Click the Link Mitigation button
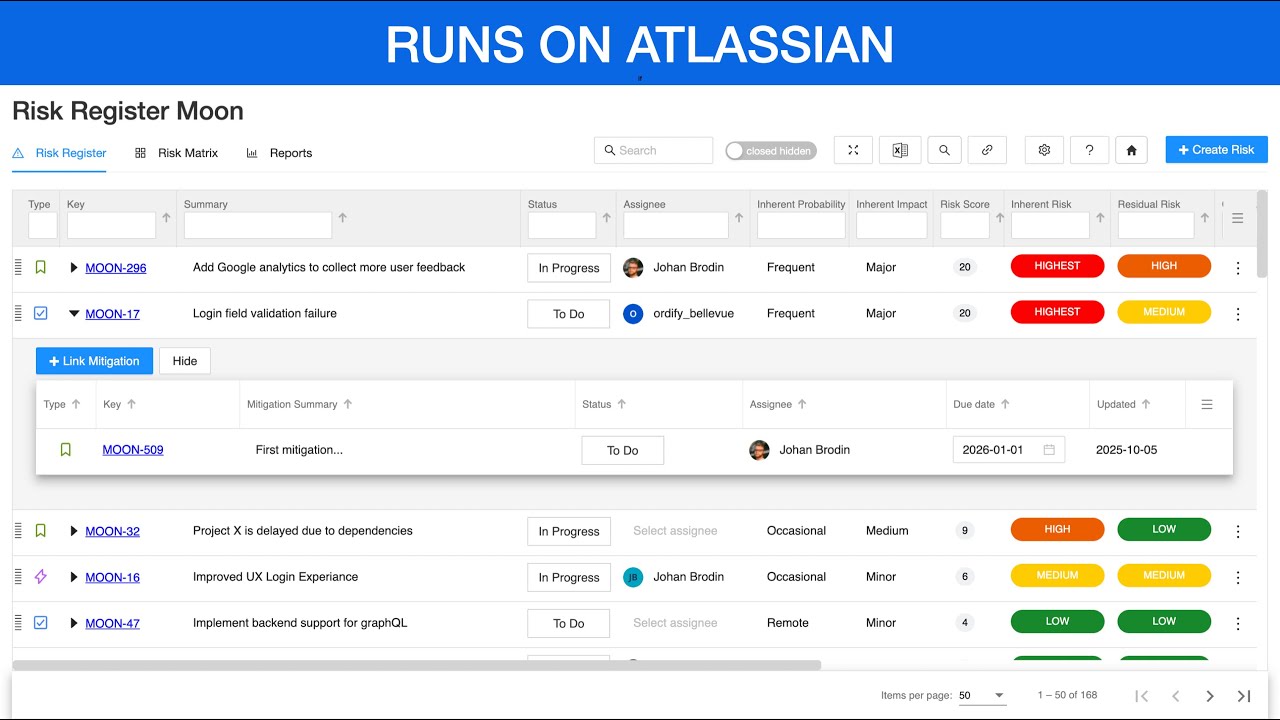The width and height of the screenshot is (1280, 720). [94, 361]
